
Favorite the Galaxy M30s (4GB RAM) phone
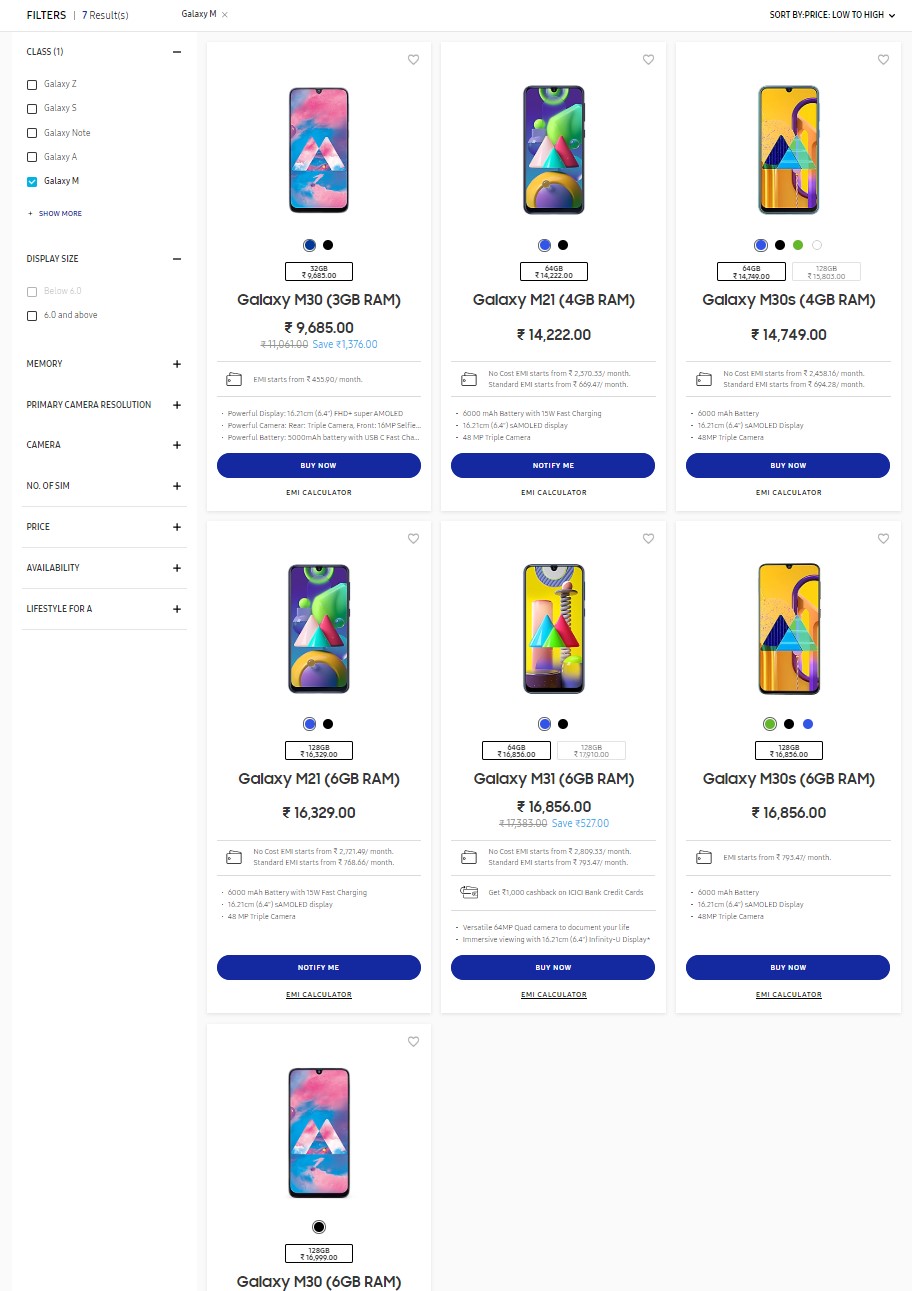pyautogui.click(x=883, y=60)
